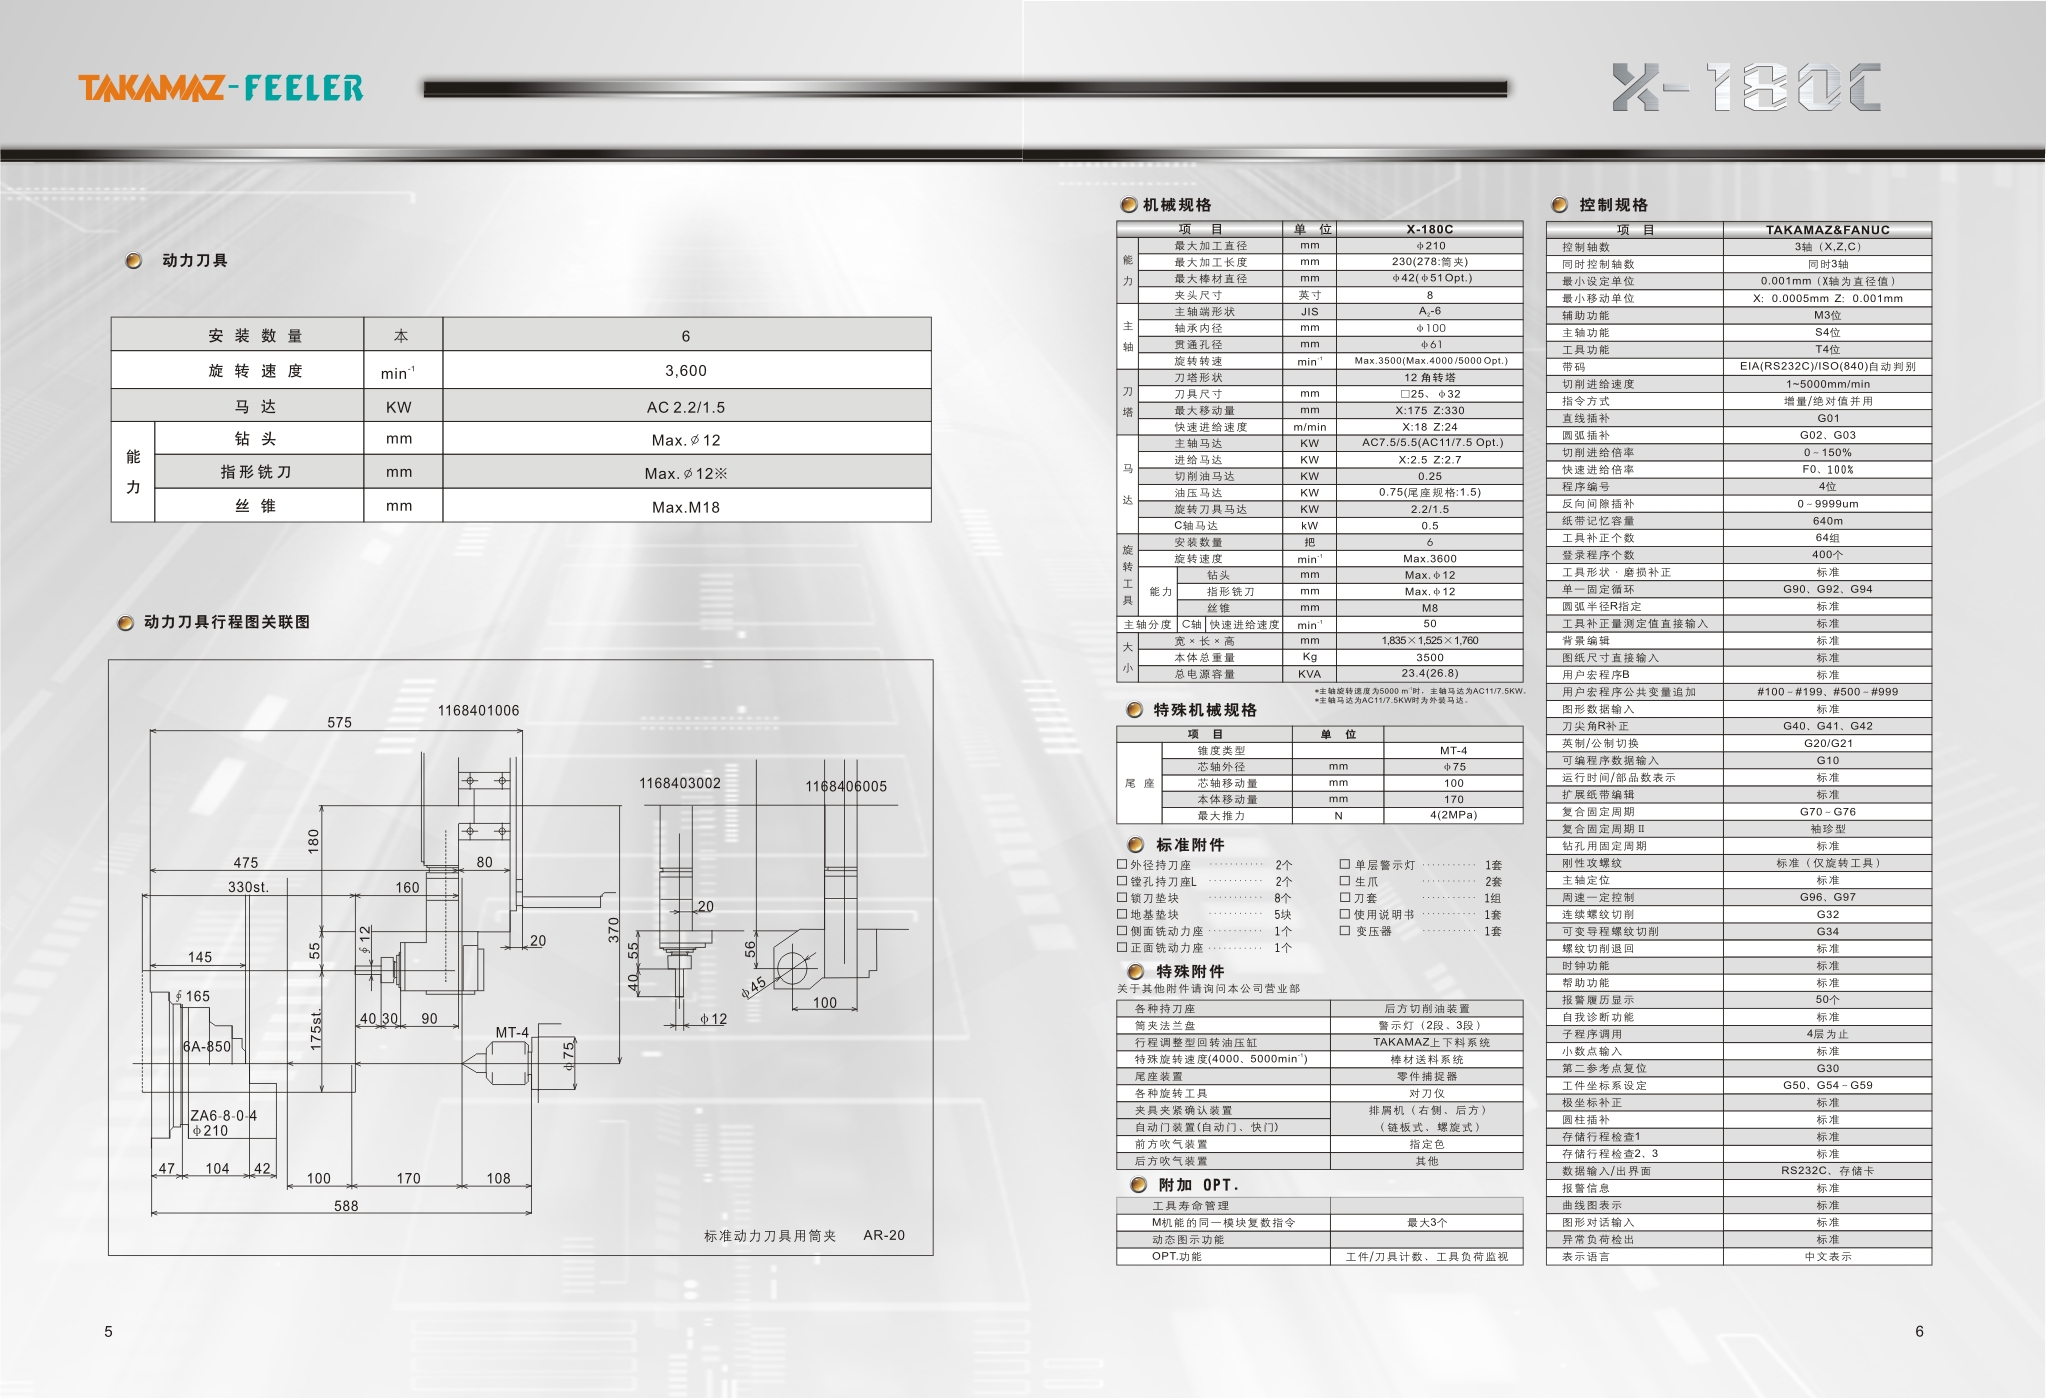Check the 正面铣动力座 checkbox

(1122, 947)
